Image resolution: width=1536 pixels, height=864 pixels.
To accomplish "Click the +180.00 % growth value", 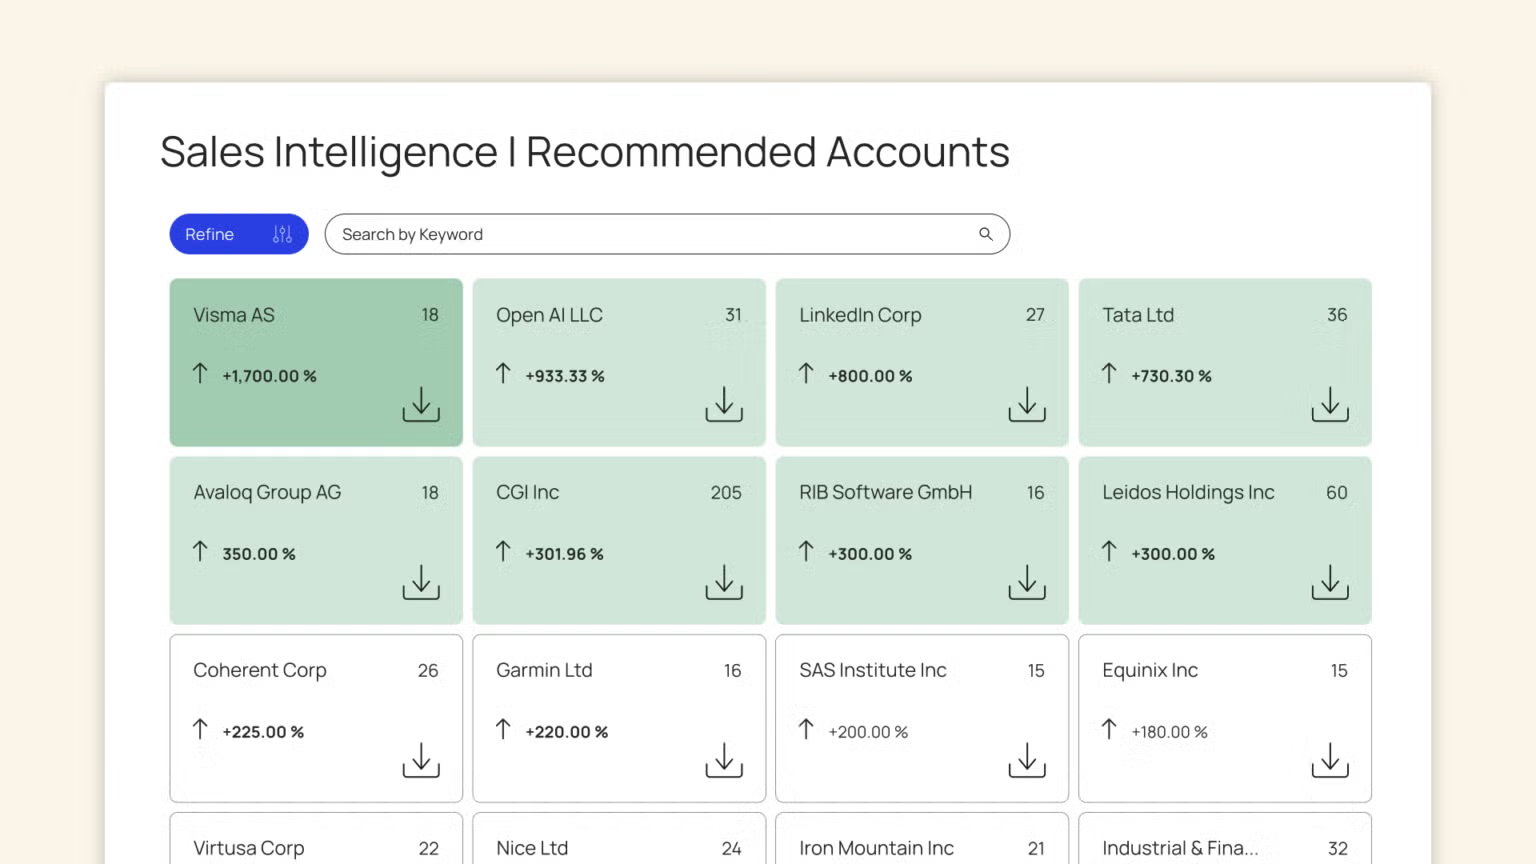I will click(x=1169, y=732).
